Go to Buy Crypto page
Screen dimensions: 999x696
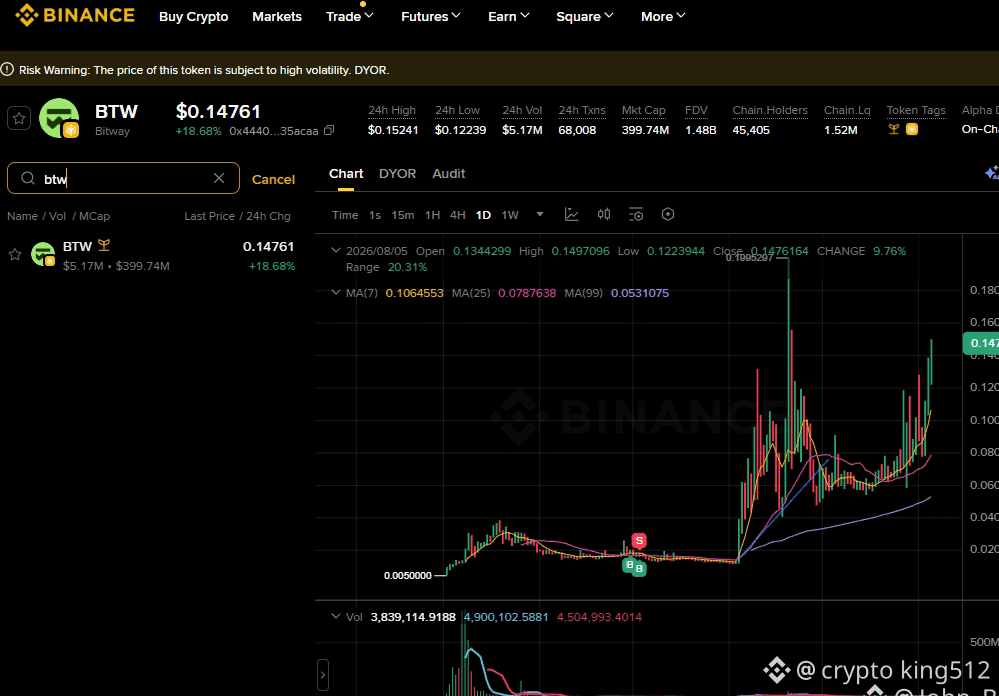tap(194, 17)
